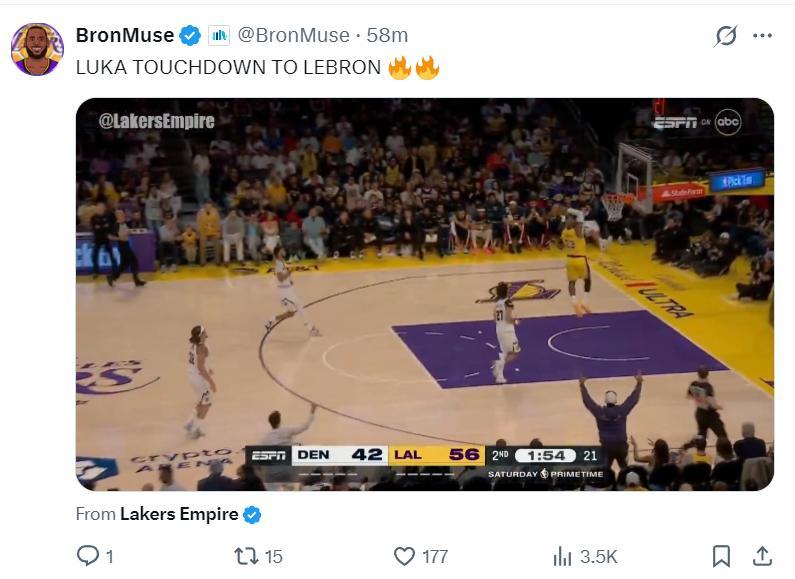
Task: Click the 58m post timestamp
Action: pyautogui.click(x=387, y=36)
